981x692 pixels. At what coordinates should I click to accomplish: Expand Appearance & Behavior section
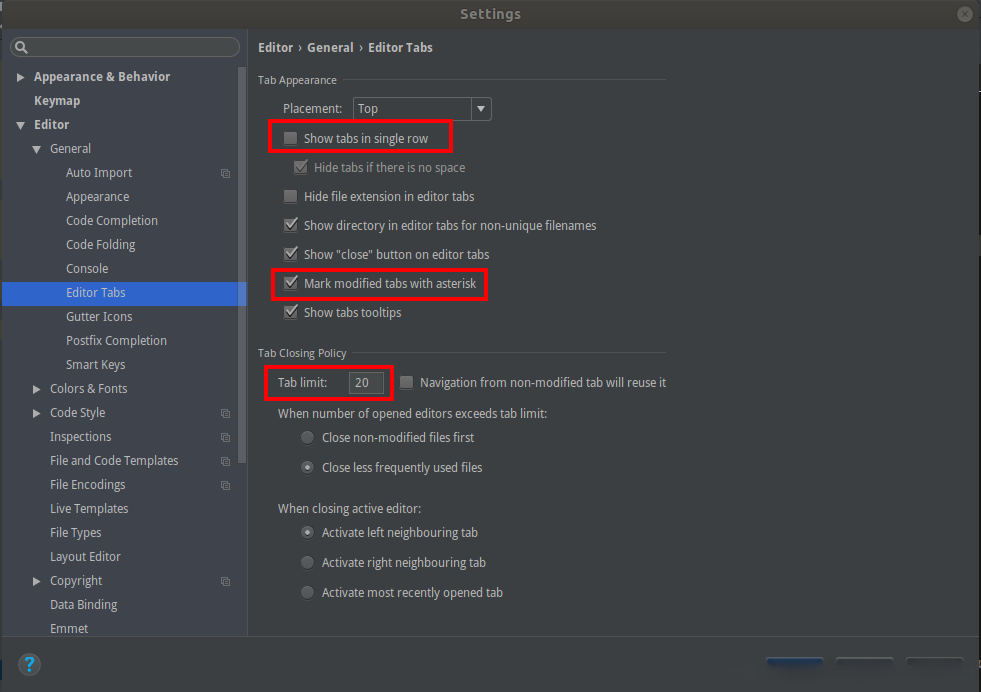(21, 77)
